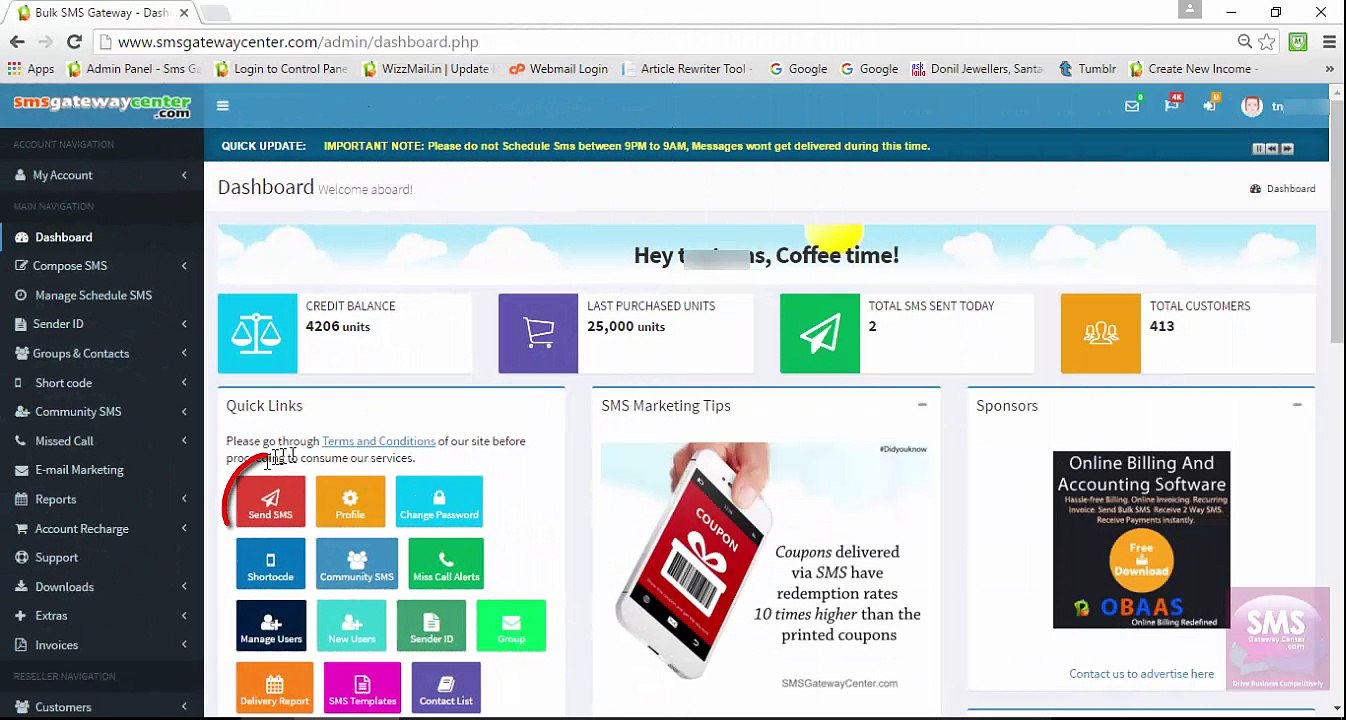Toggle the sidebar hamburger menu
This screenshot has height=720, width=1346.
click(x=222, y=106)
